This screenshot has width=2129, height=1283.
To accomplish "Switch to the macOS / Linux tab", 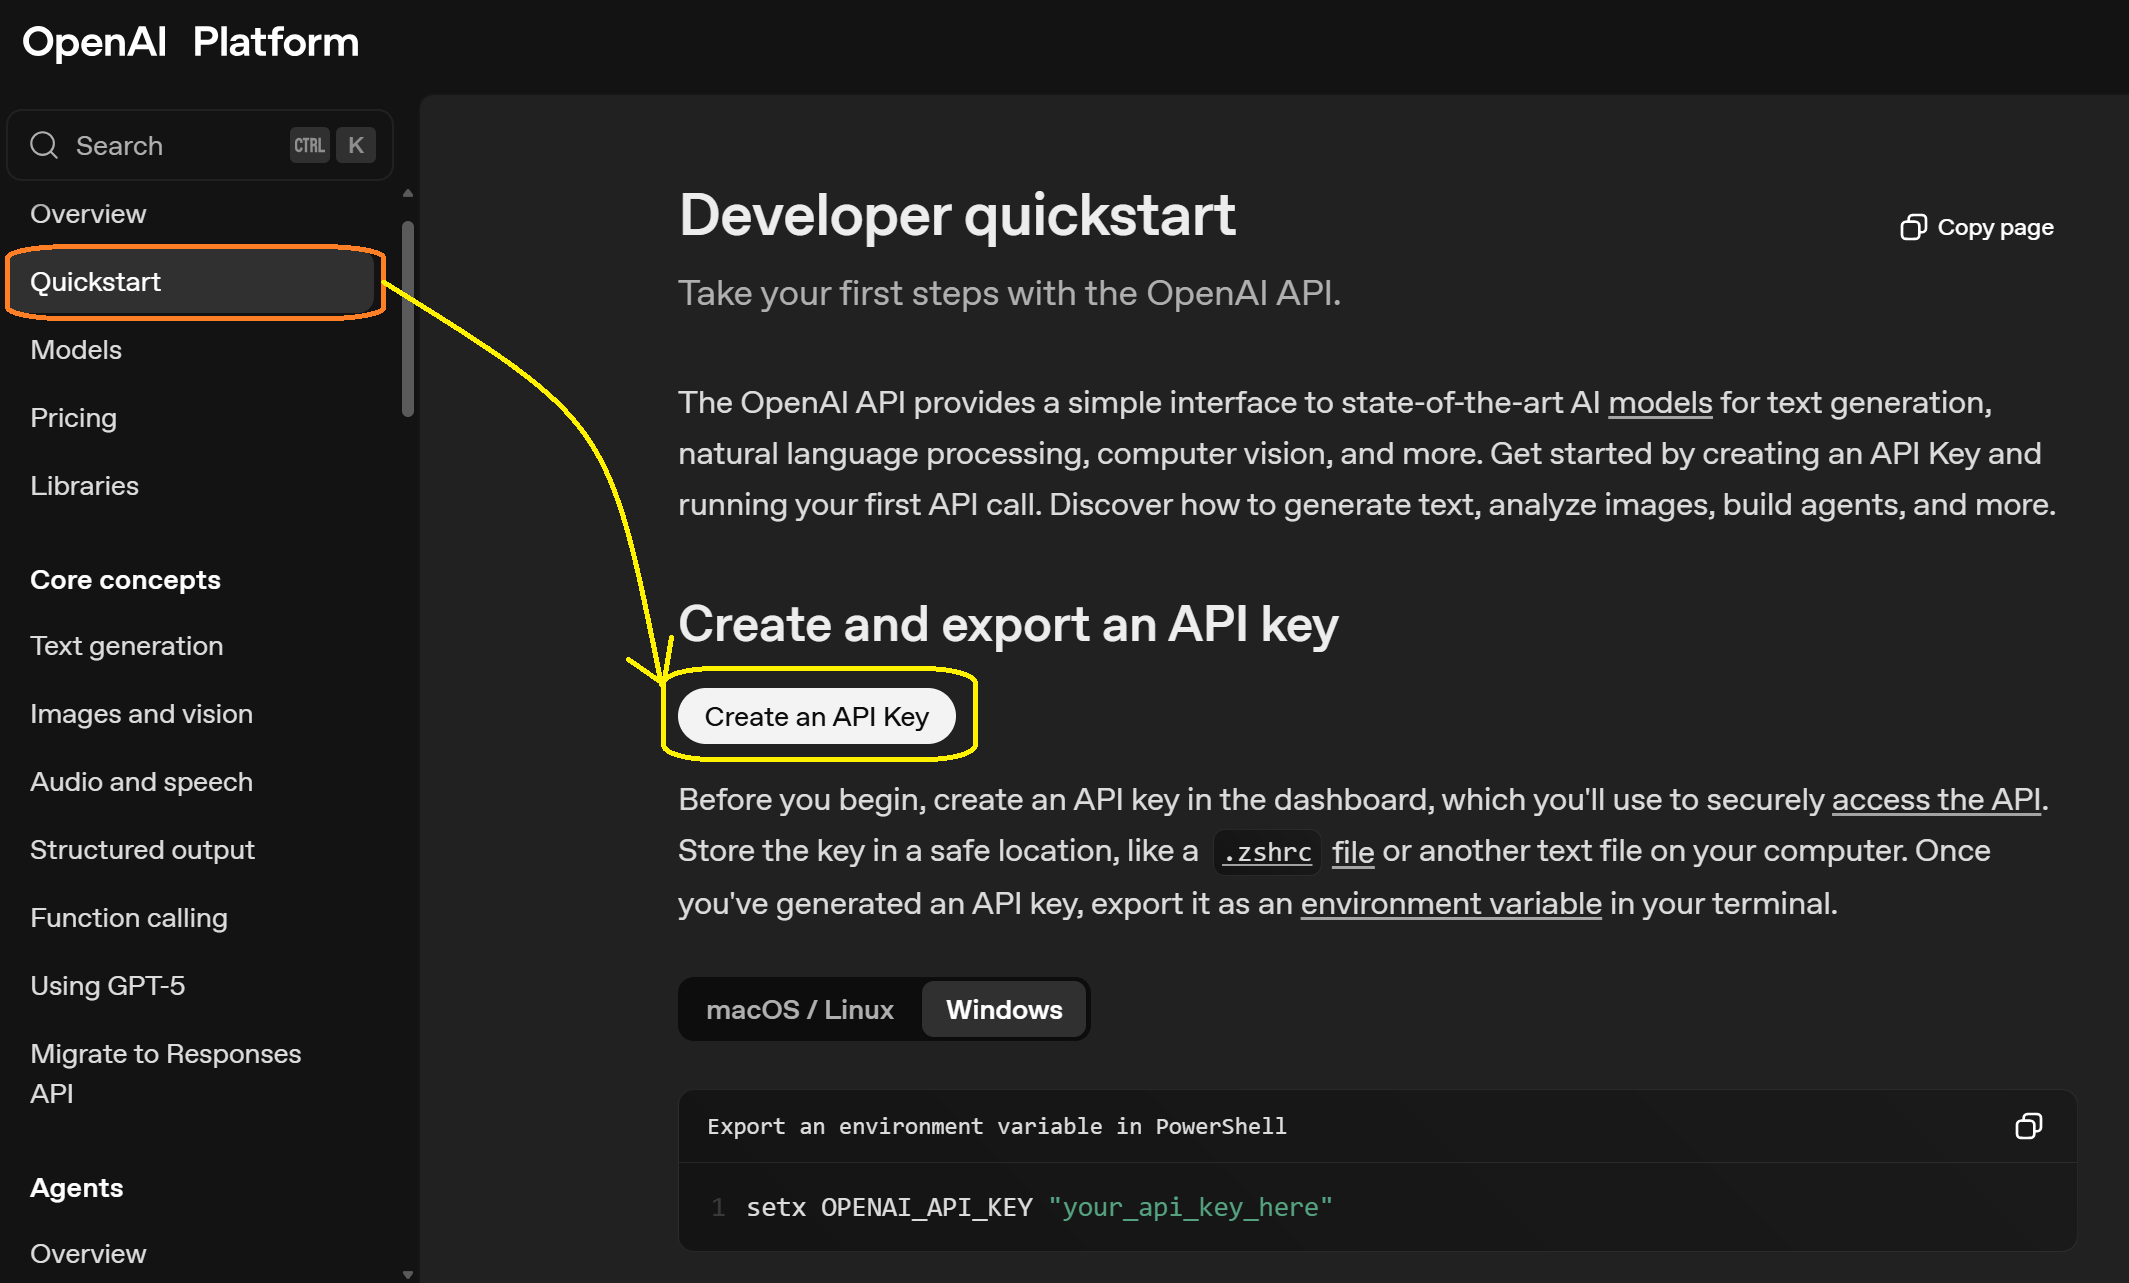I will point(799,1009).
